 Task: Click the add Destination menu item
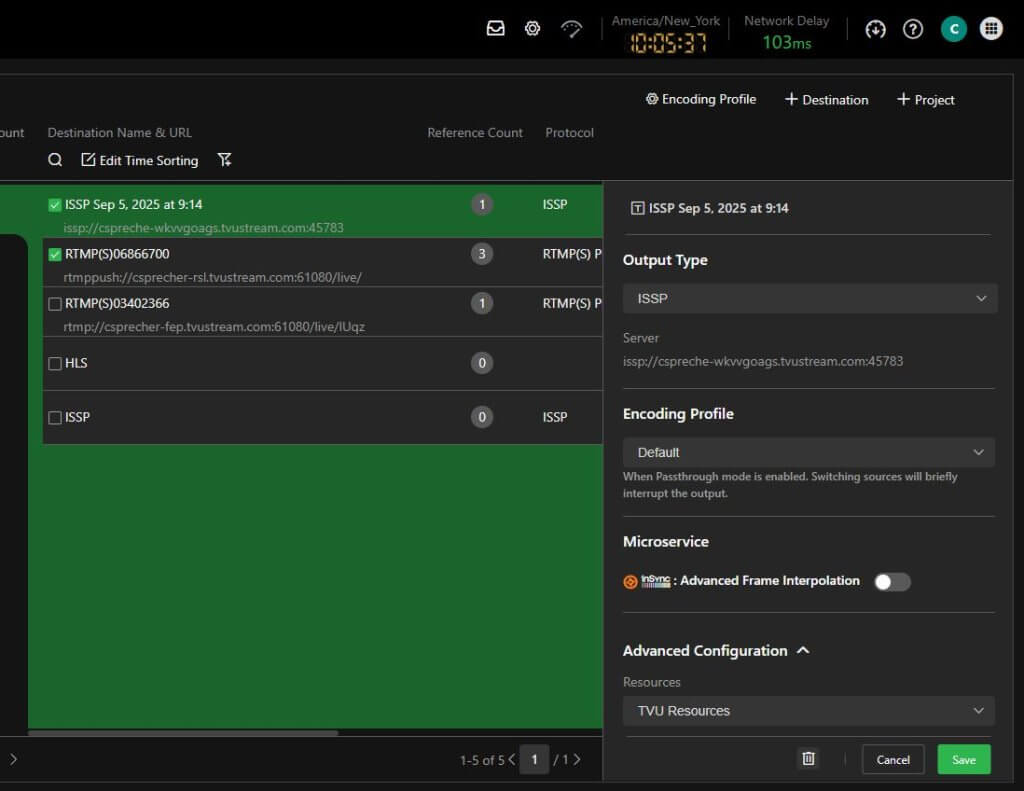coord(826,100)
